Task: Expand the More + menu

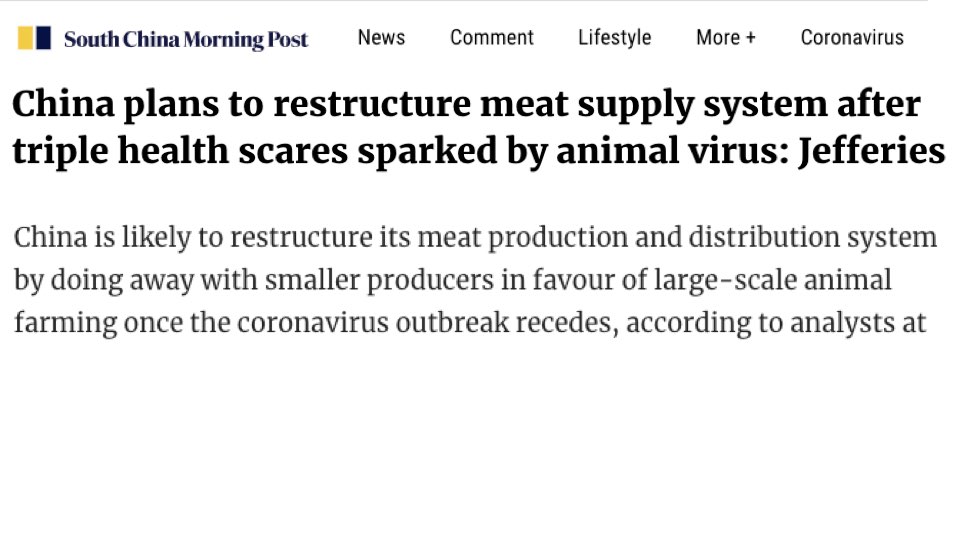Action: (726, 37)
